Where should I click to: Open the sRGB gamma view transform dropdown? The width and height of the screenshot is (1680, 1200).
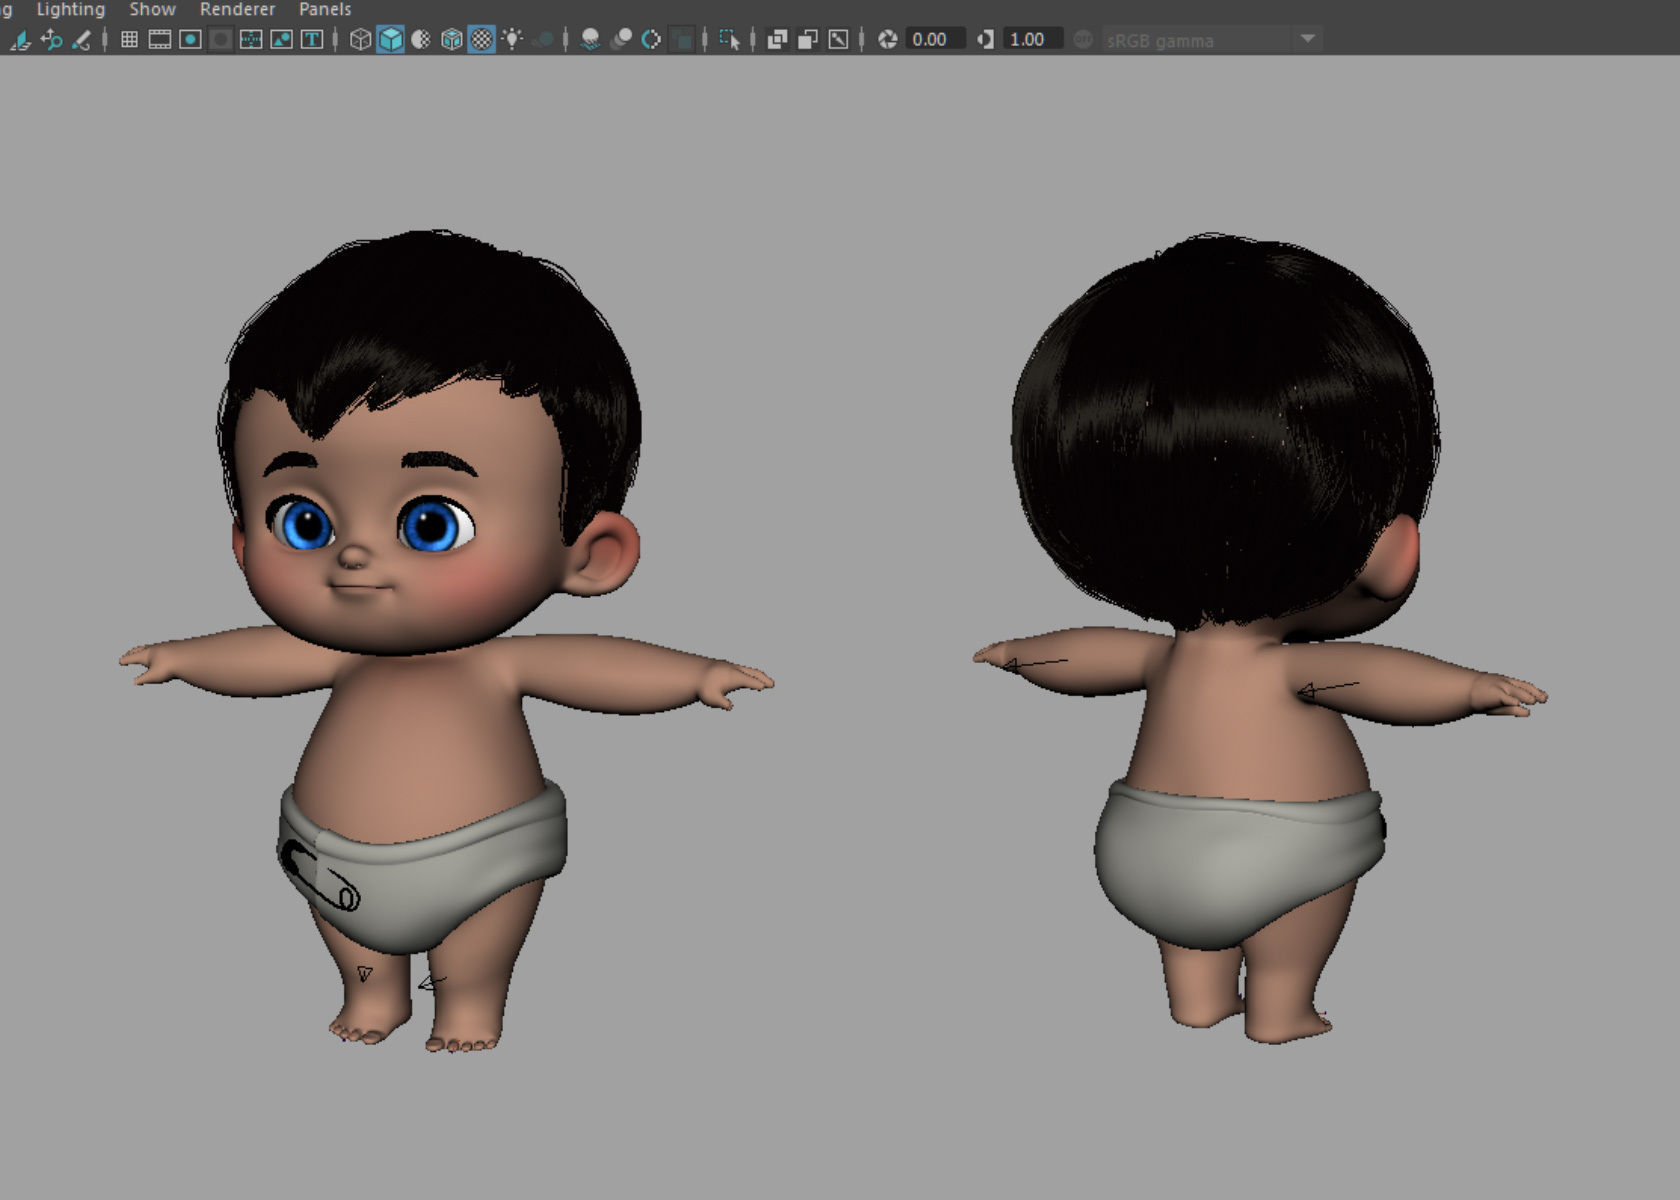pyautogui.click(x=1211, y=40)
